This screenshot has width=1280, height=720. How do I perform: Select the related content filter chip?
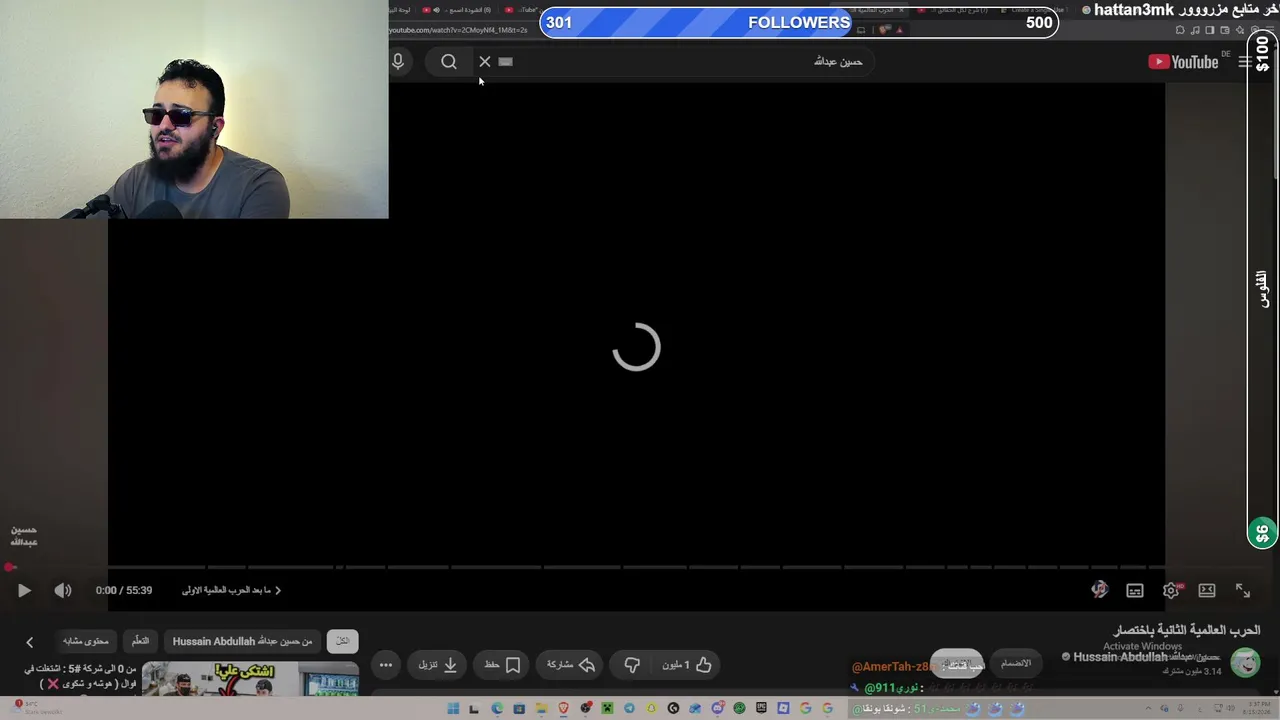pyautogui.click(x=86, y=641)
